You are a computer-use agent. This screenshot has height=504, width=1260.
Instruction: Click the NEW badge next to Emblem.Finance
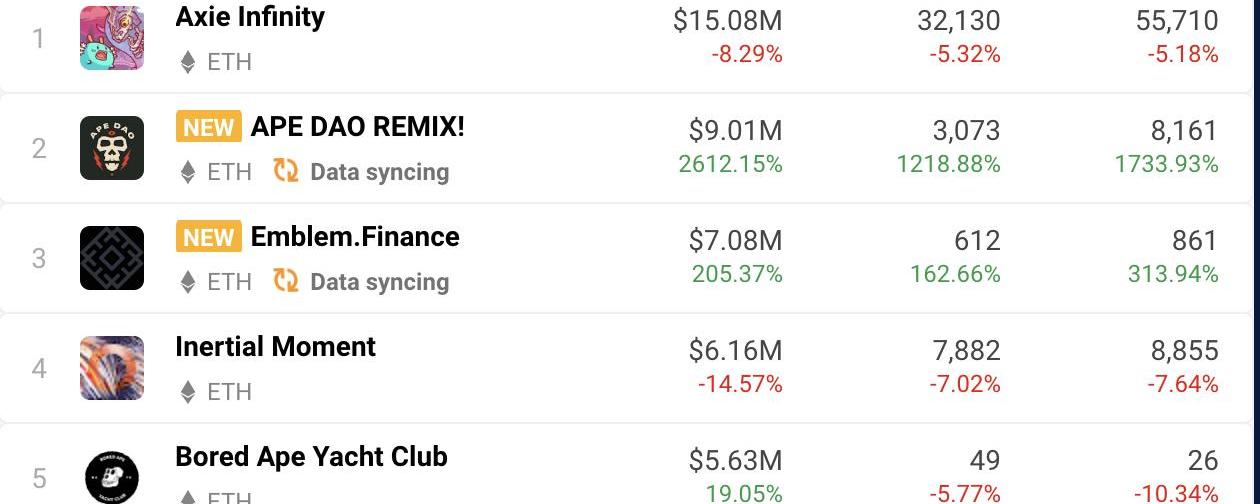(209, 237)
